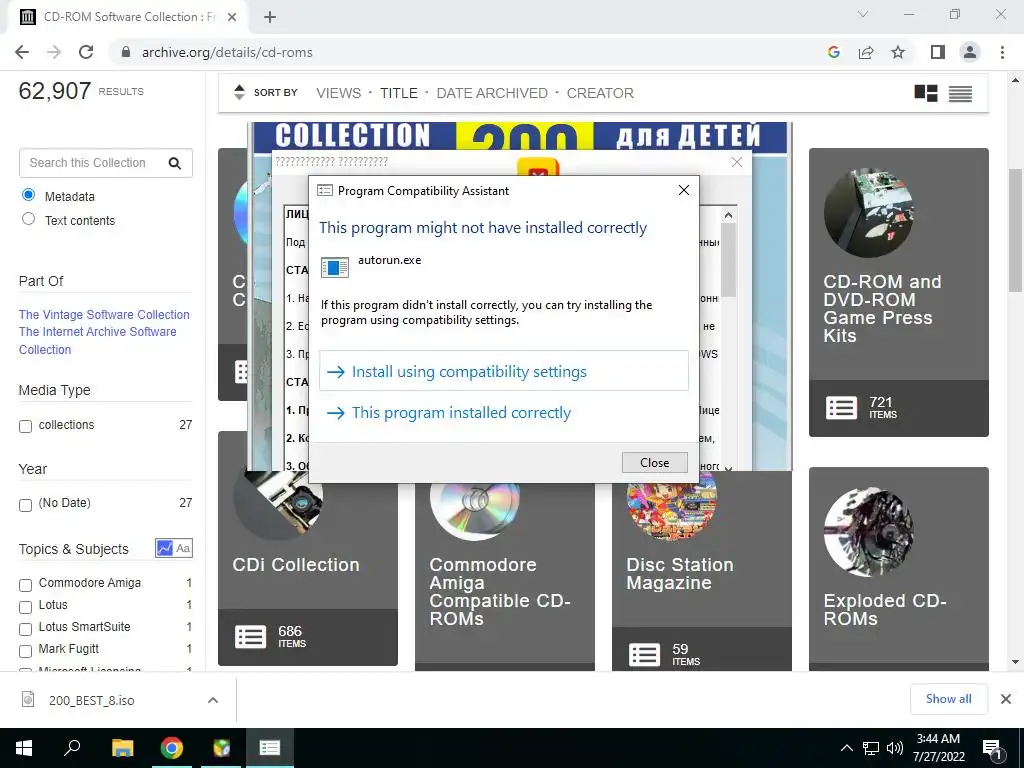Image resolution: width=1024 pixels, height=768 pixels.
Task: Open Windows Start menu
Action: click(24, 748)
